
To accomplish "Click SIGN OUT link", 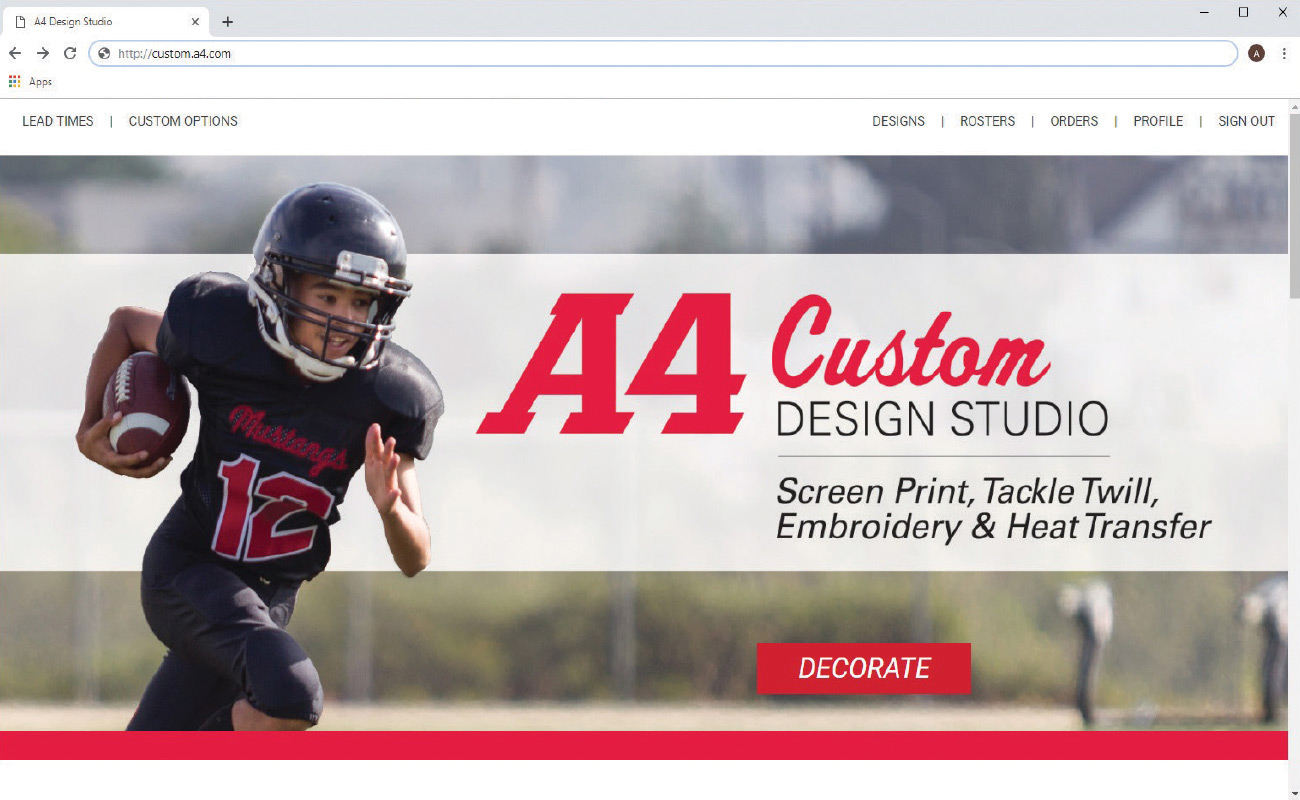I will (x=1246, y=121).
